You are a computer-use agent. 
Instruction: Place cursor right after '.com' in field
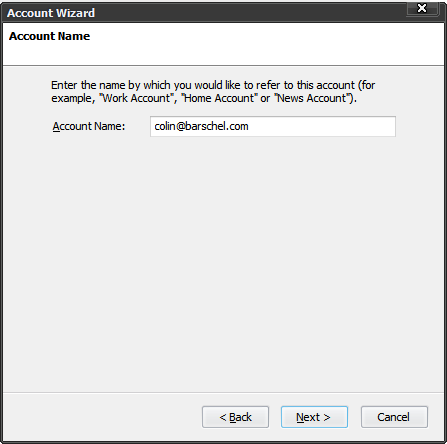(x=249, y=126)
